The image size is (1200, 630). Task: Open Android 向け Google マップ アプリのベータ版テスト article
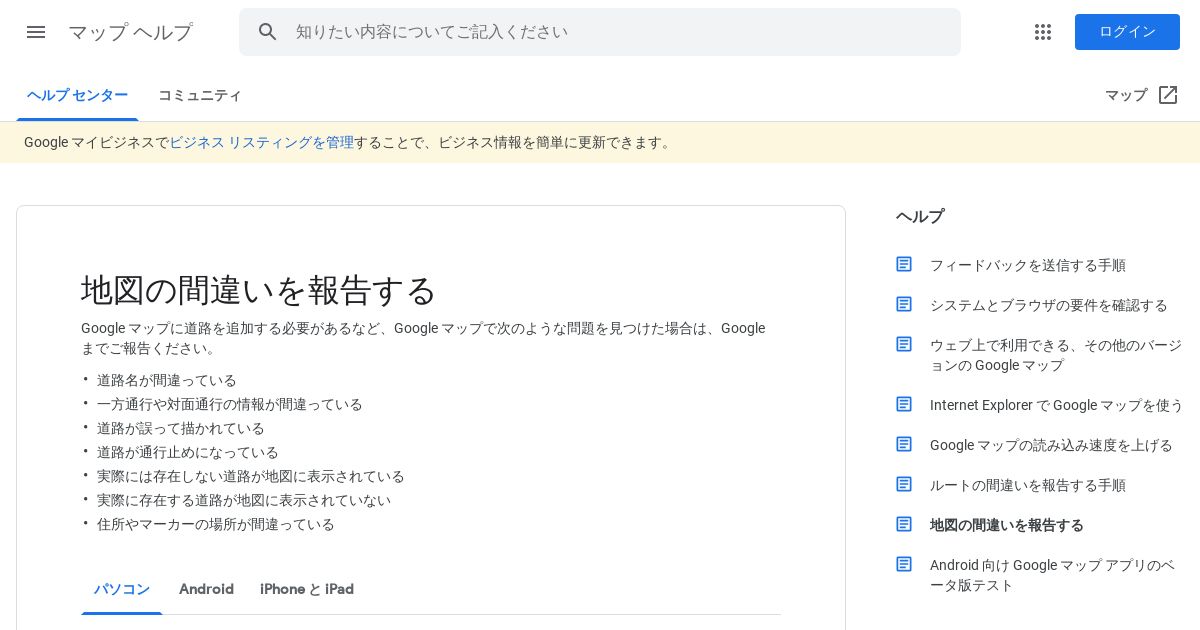point(1052,575)
